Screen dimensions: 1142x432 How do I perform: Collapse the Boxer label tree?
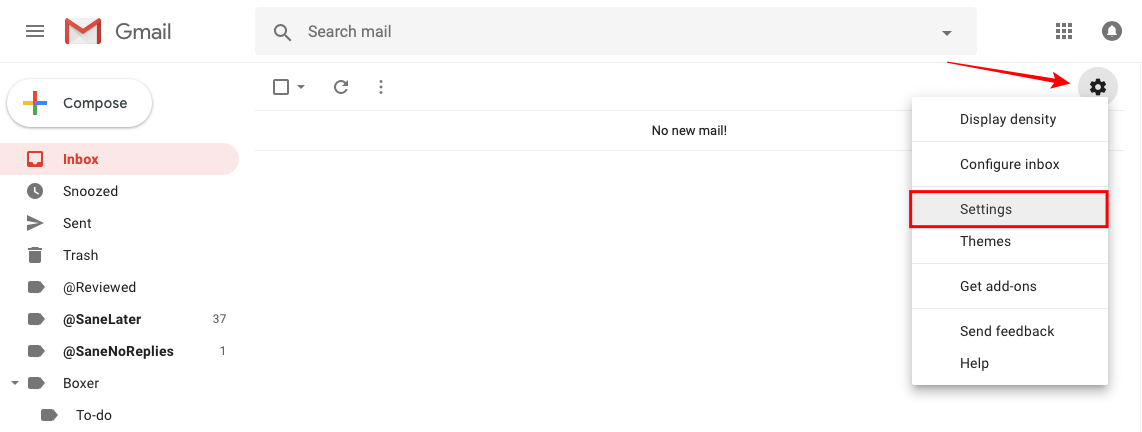click(15, 382)
